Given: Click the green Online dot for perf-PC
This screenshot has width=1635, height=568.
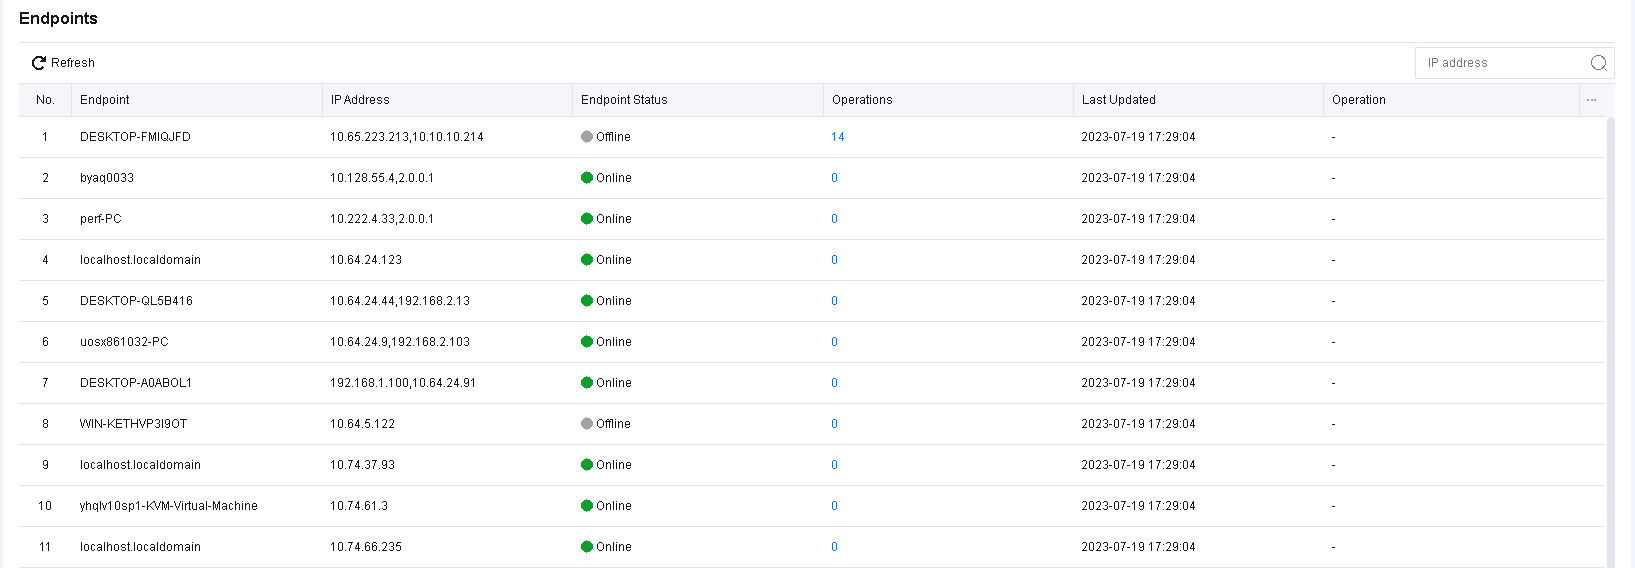Looking at the screenshot, I should pyautogui.click(x=587, y=219).
